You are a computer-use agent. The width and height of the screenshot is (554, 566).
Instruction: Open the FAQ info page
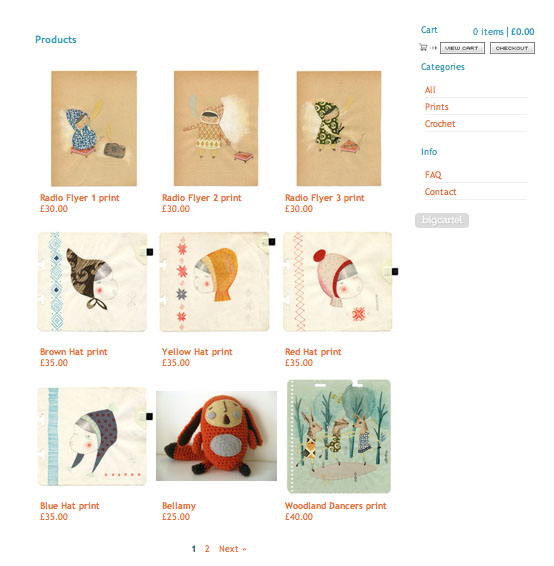tap(433, 175)
